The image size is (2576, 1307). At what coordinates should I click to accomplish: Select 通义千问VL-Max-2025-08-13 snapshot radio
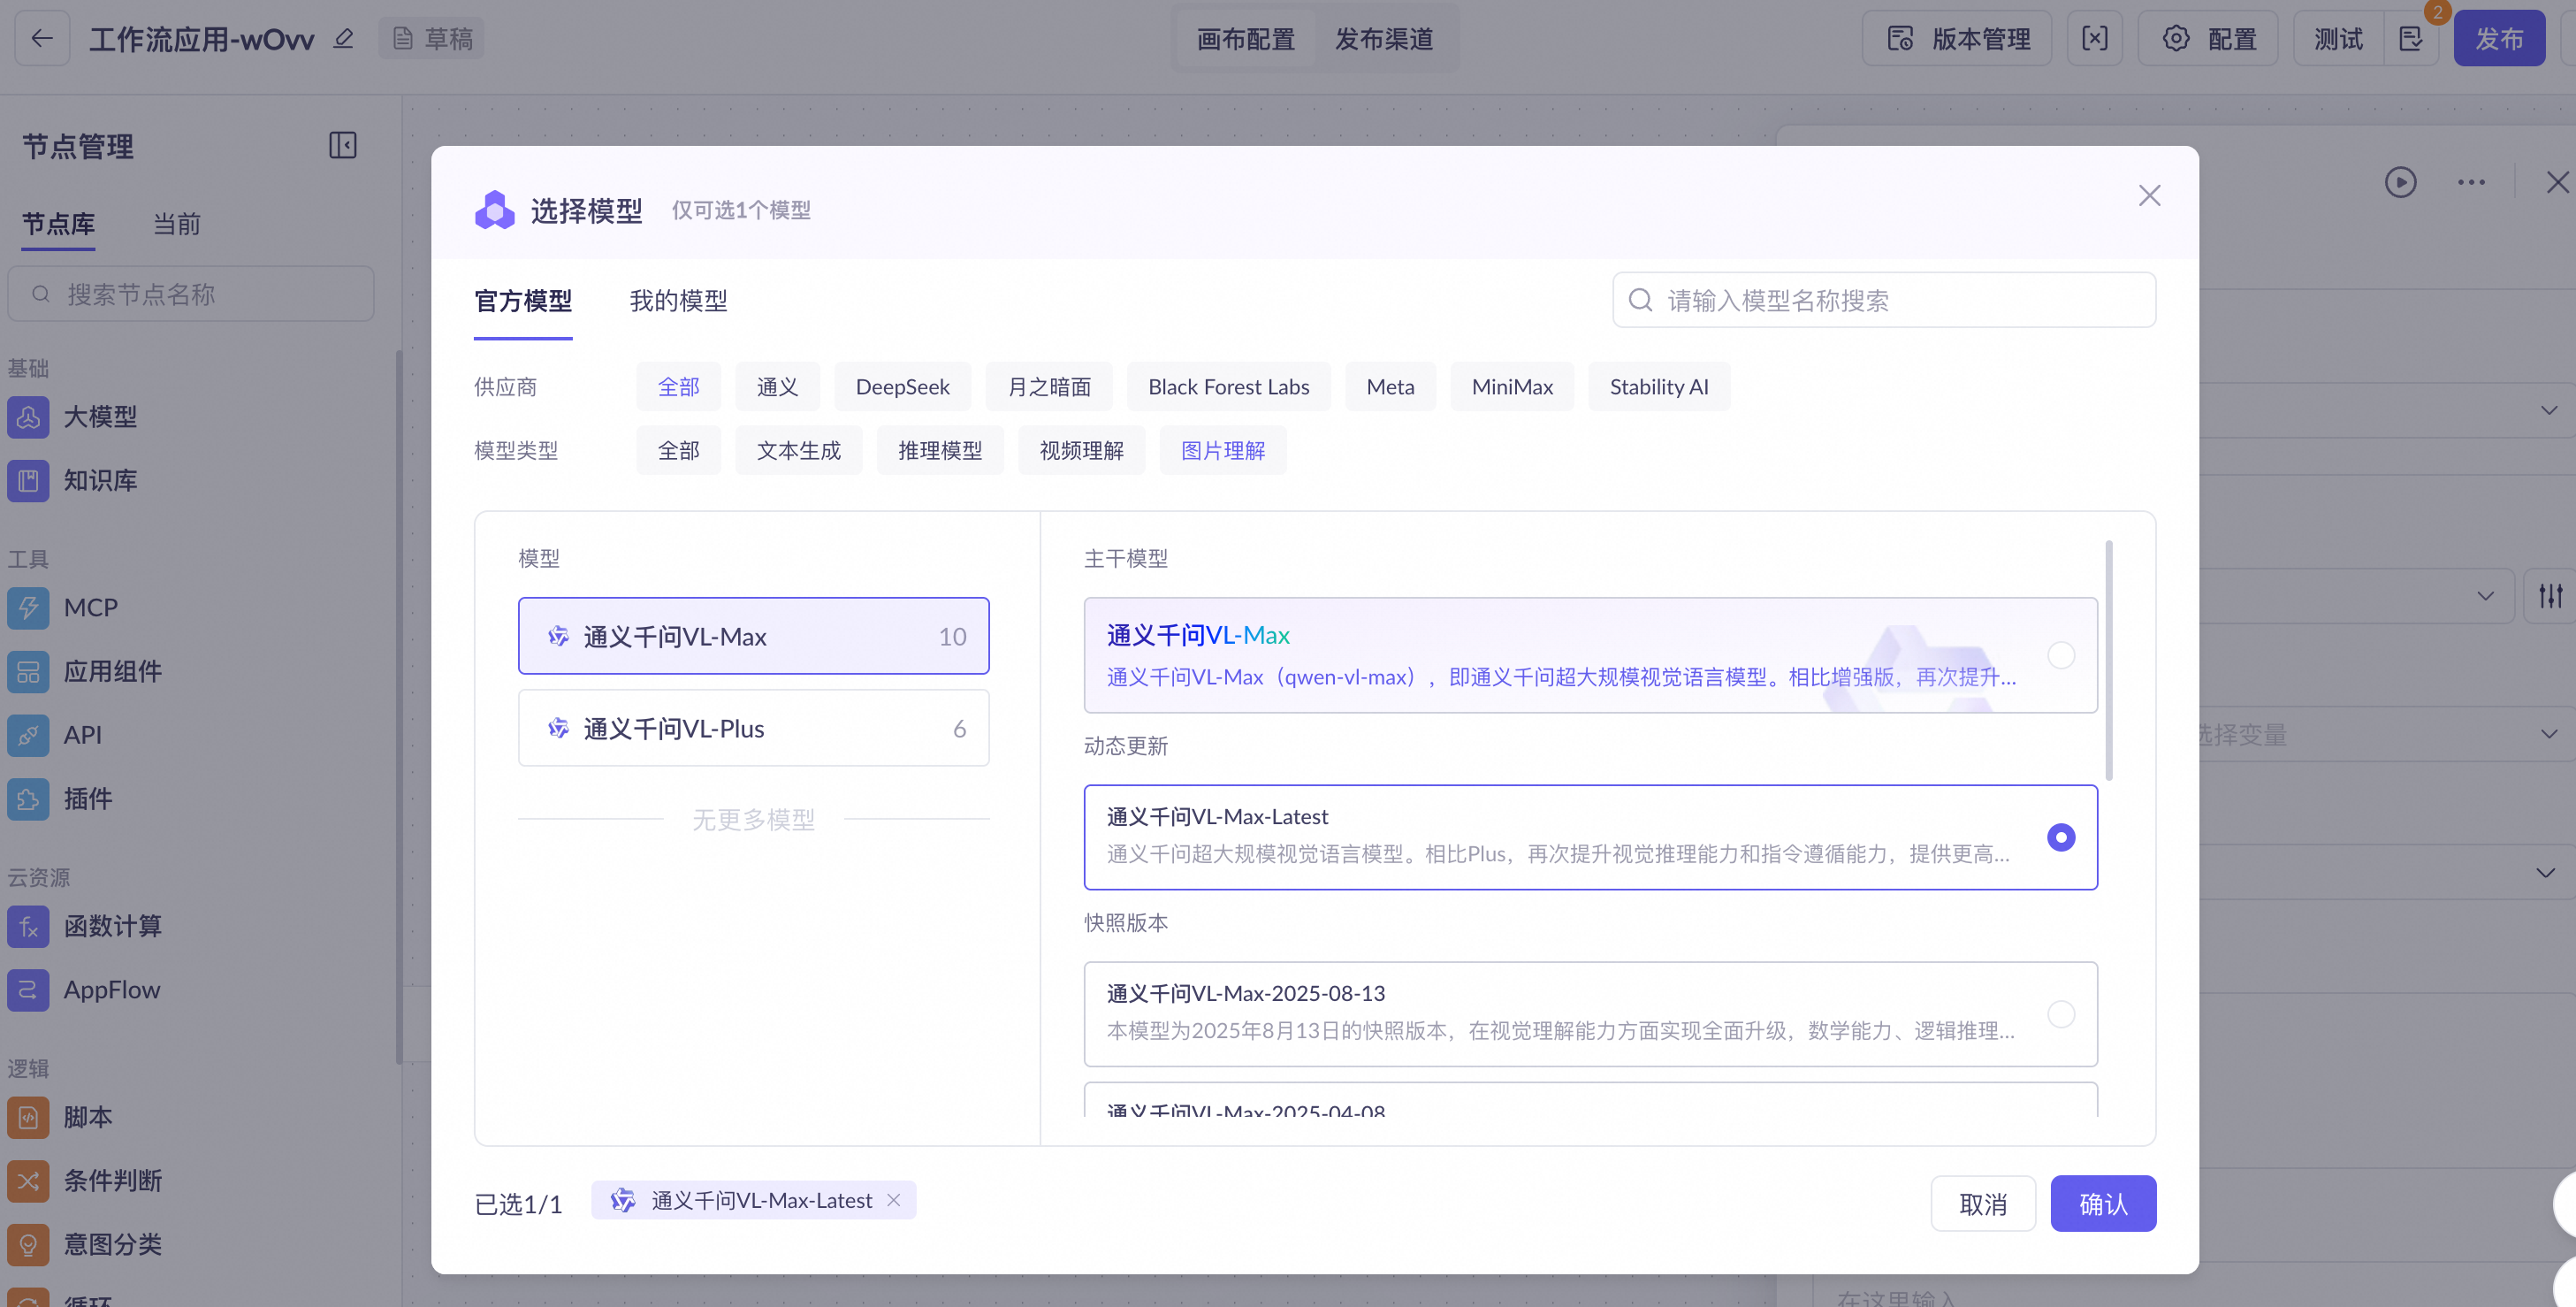click(x=2060, y=1014)
